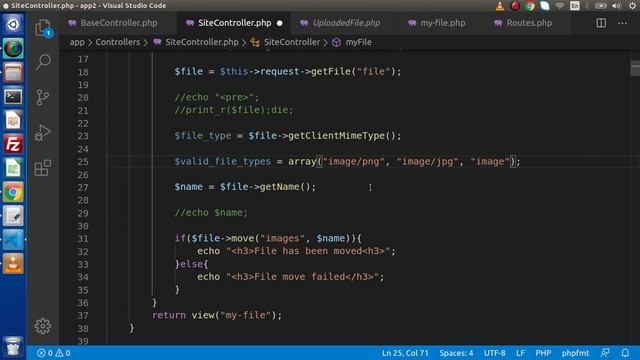This screenshot has height=360, width=640.
Task: Open the editor More Actions menu
Action: [x=622, y=23]
